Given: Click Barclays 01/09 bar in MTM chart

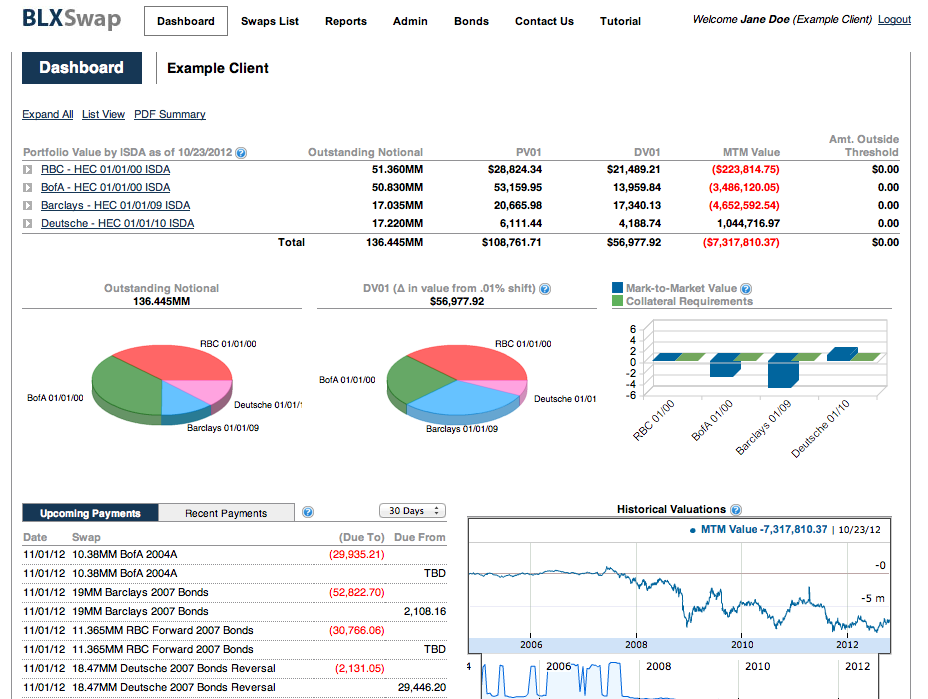Looking at the screenshot, I should click(783, 373).
